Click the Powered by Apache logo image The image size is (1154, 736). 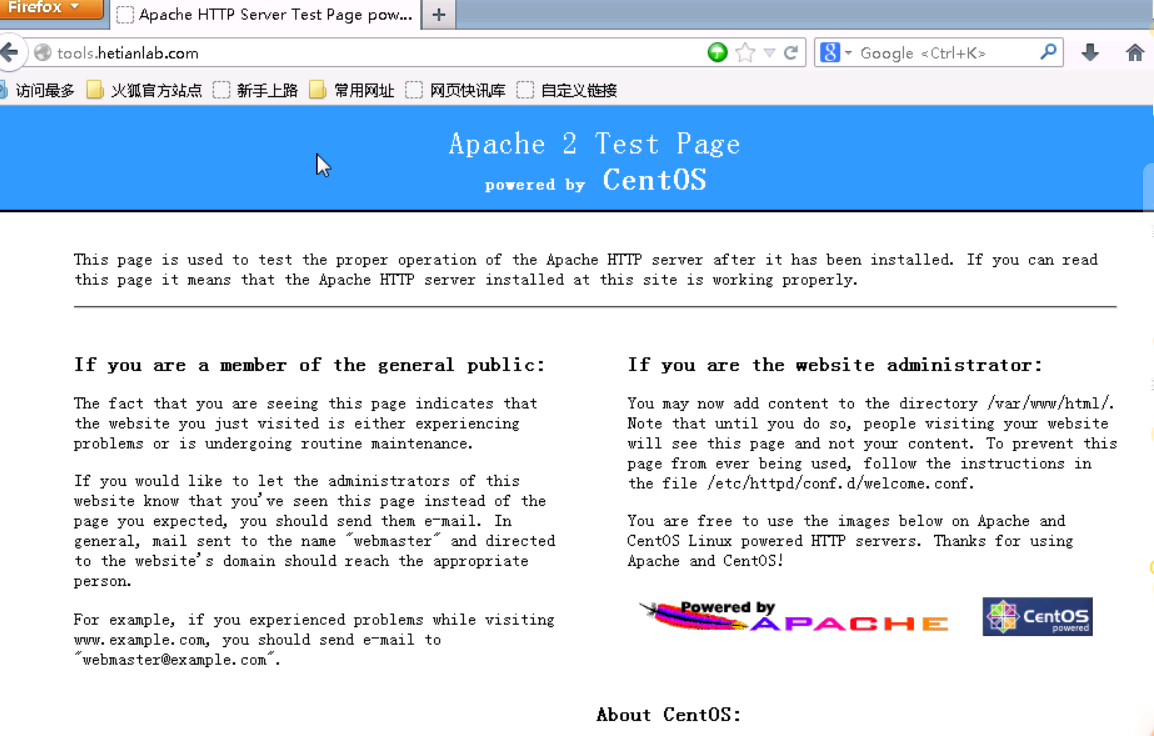(794, 616)
